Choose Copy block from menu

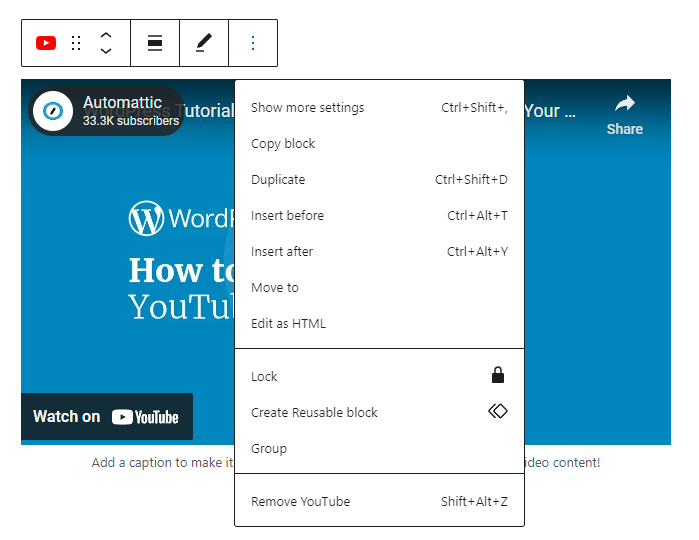pyautogui.click(x=379, y=144)
